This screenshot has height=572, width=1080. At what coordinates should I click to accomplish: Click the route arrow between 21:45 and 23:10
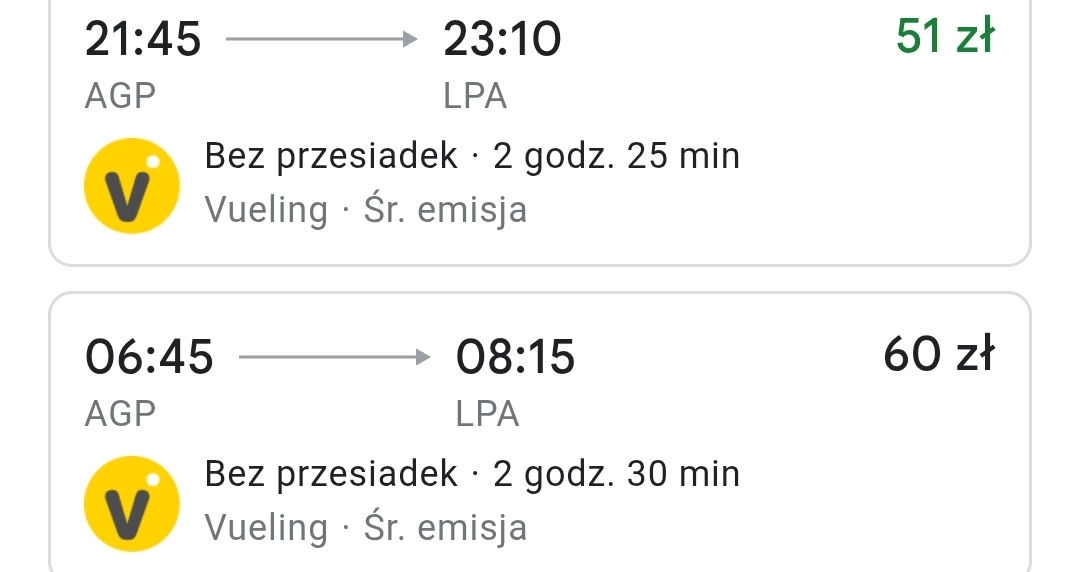point(322,39)
